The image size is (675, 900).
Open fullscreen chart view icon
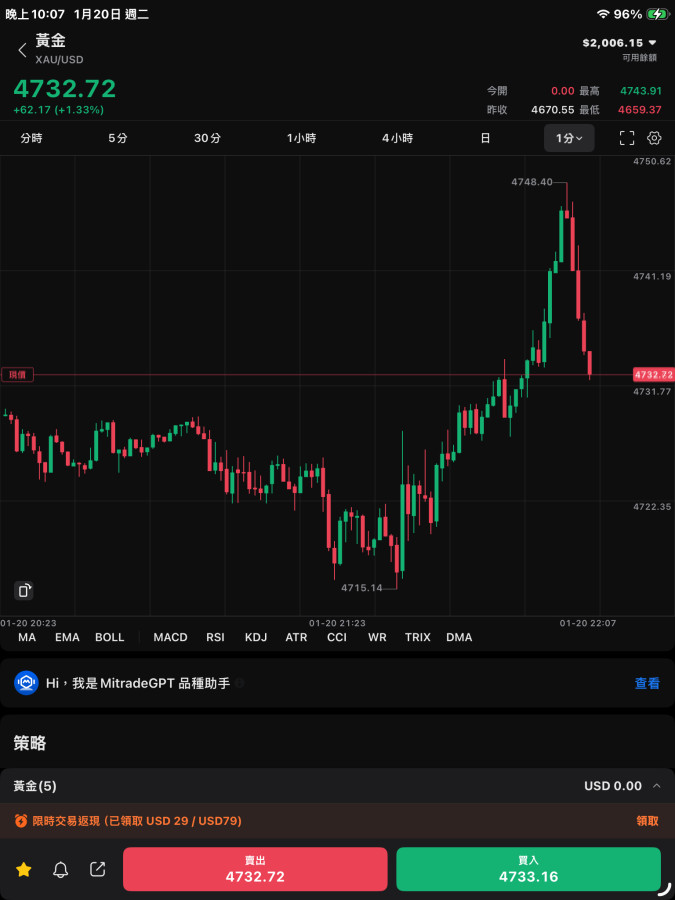coord(627,138)
